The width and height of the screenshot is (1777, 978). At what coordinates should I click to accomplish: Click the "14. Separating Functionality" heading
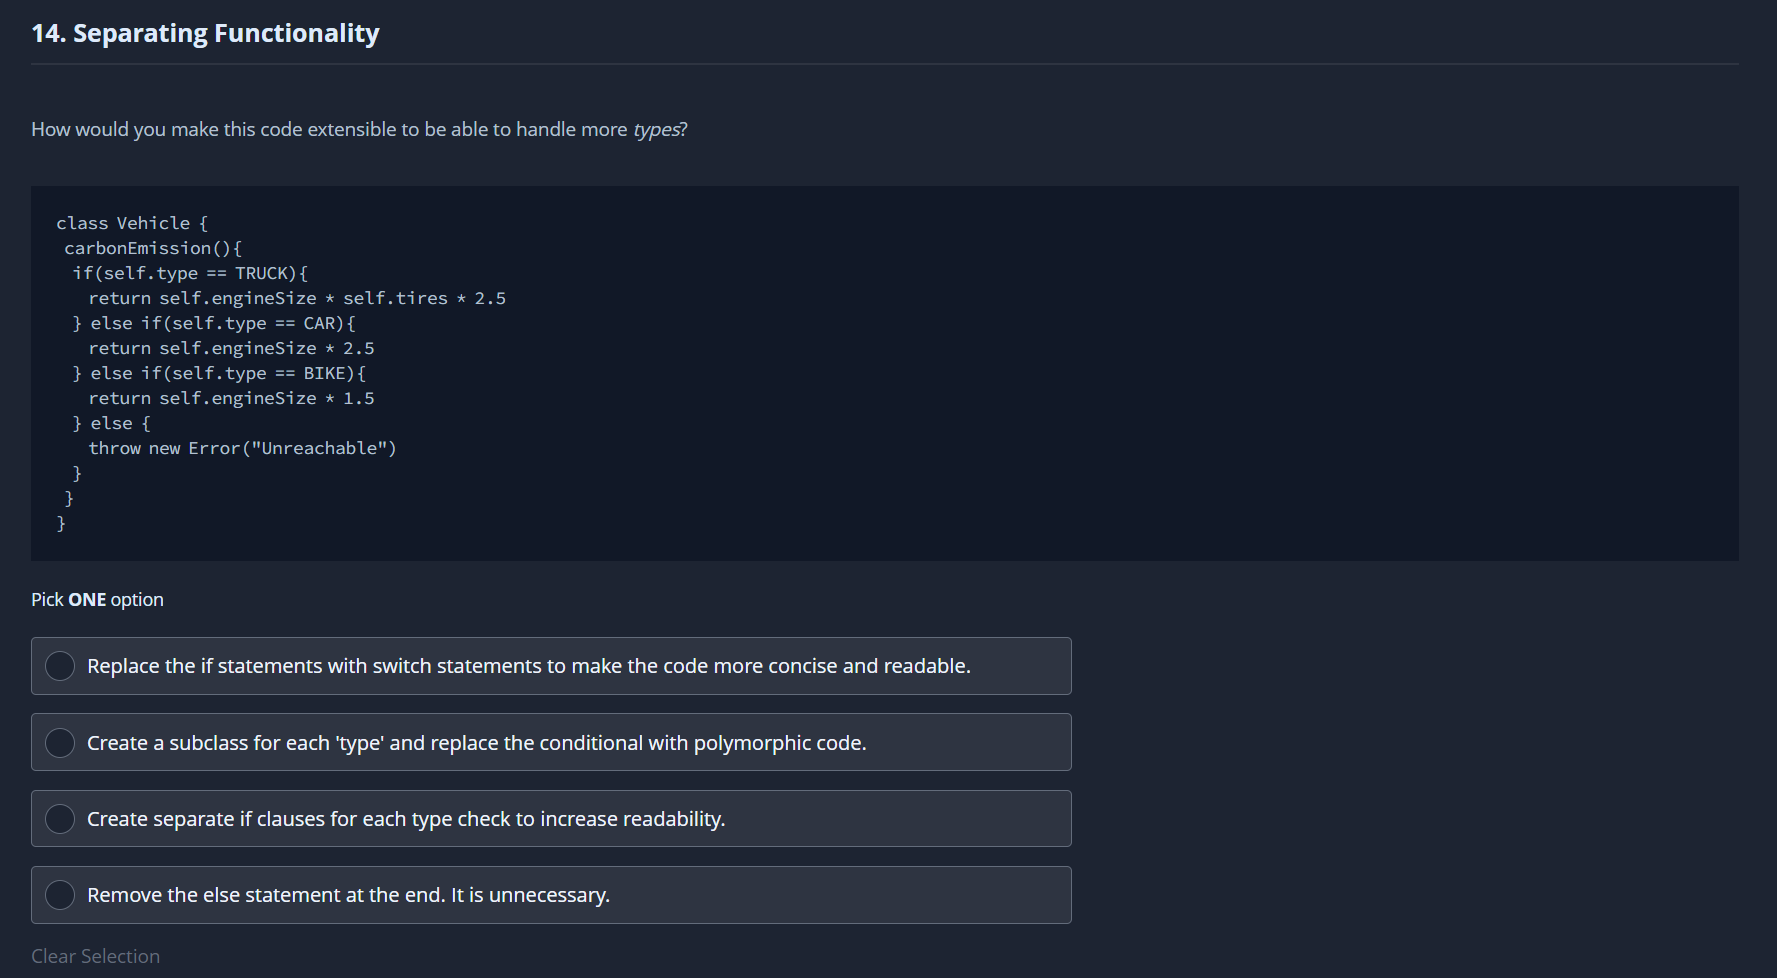[205, 33]
